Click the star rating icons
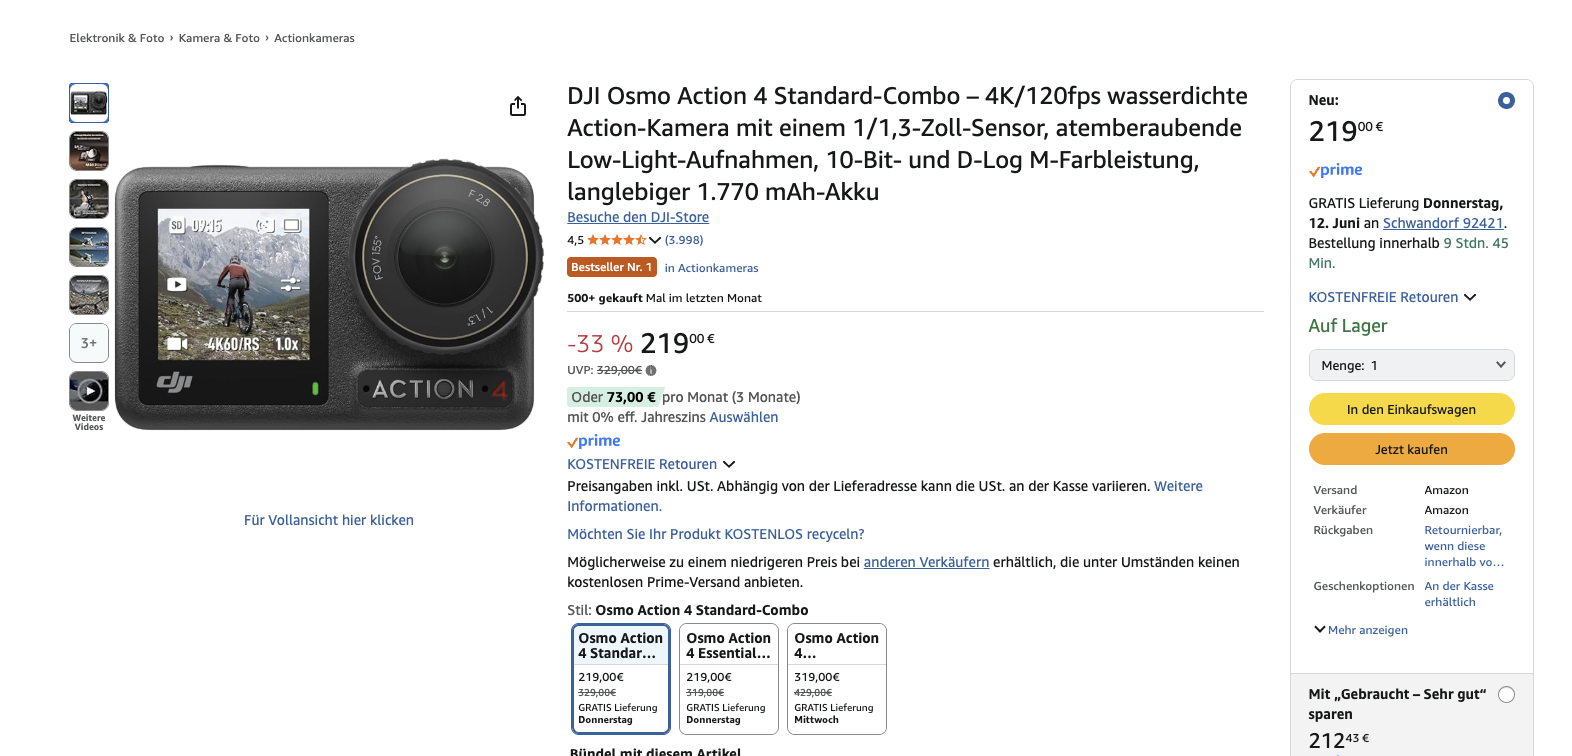The image size is (1572, 756). pyautogui.click(x=616, y=240)
